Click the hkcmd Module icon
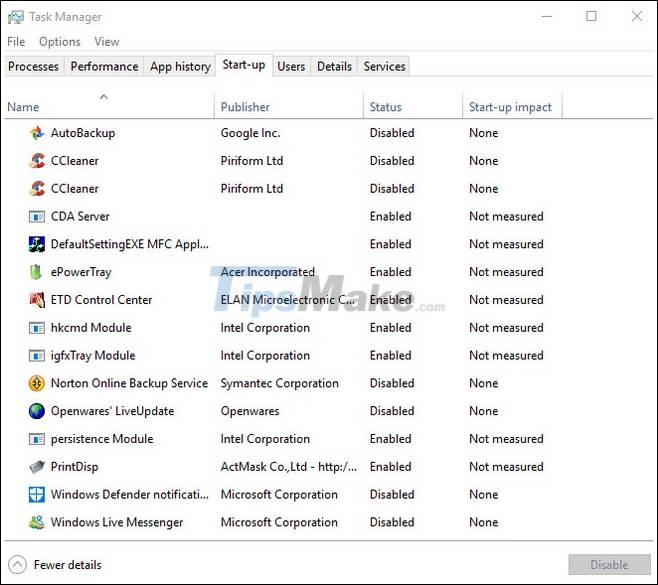 click(x=37, y=328)
